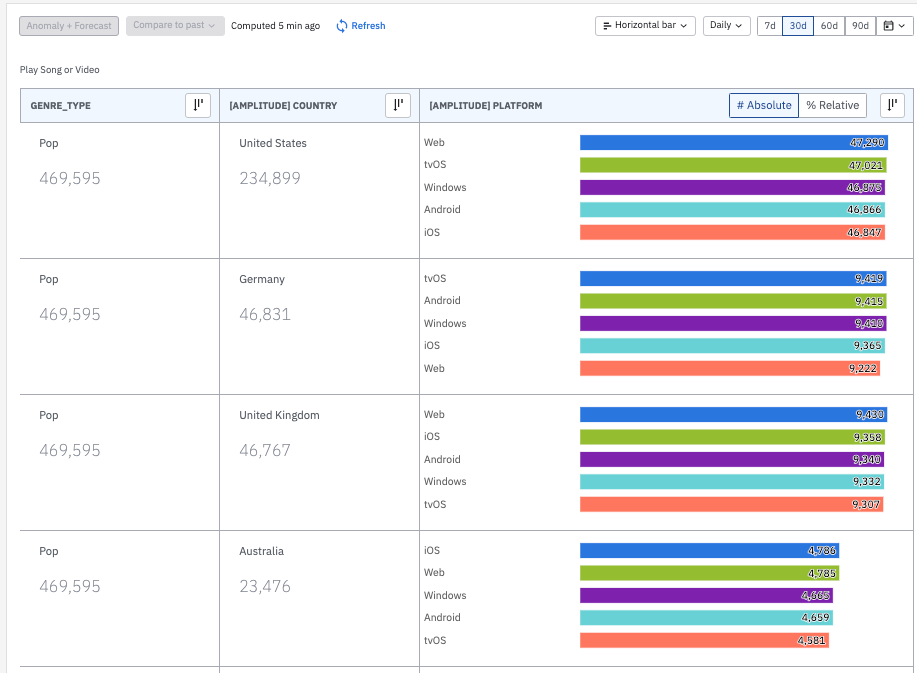Select the 30d time range tab

point(798,26)
